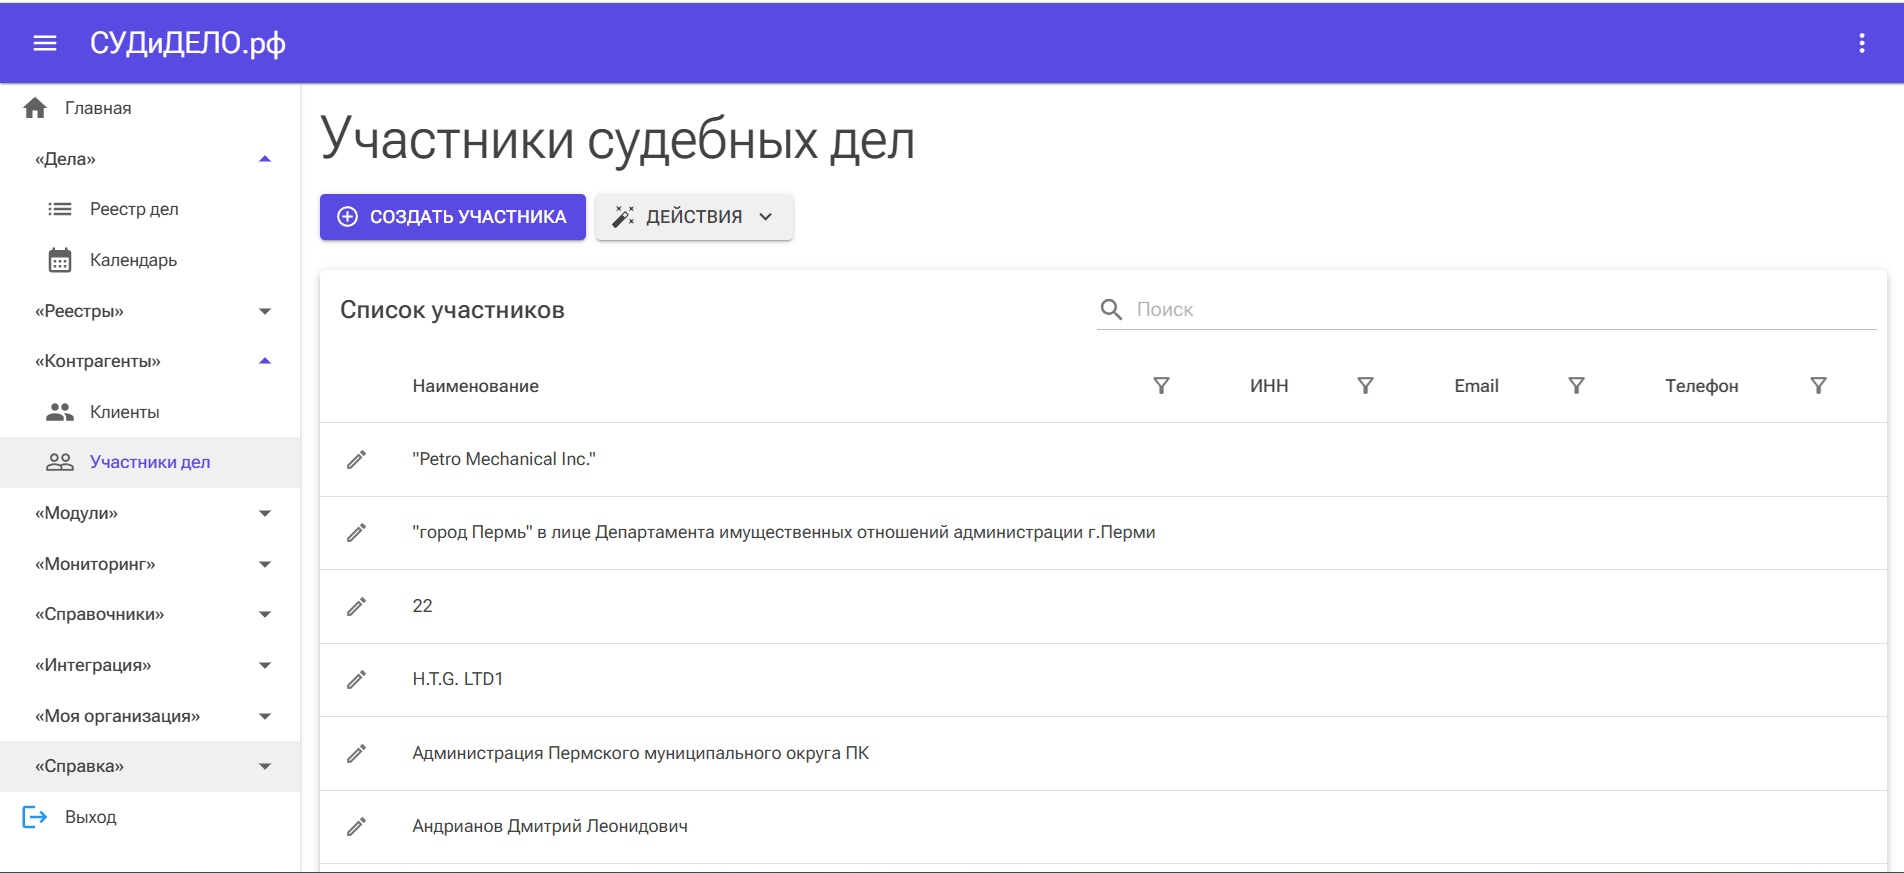Open the three-dot options menu
This screenshot has width=1904, height=873.
1861,43
